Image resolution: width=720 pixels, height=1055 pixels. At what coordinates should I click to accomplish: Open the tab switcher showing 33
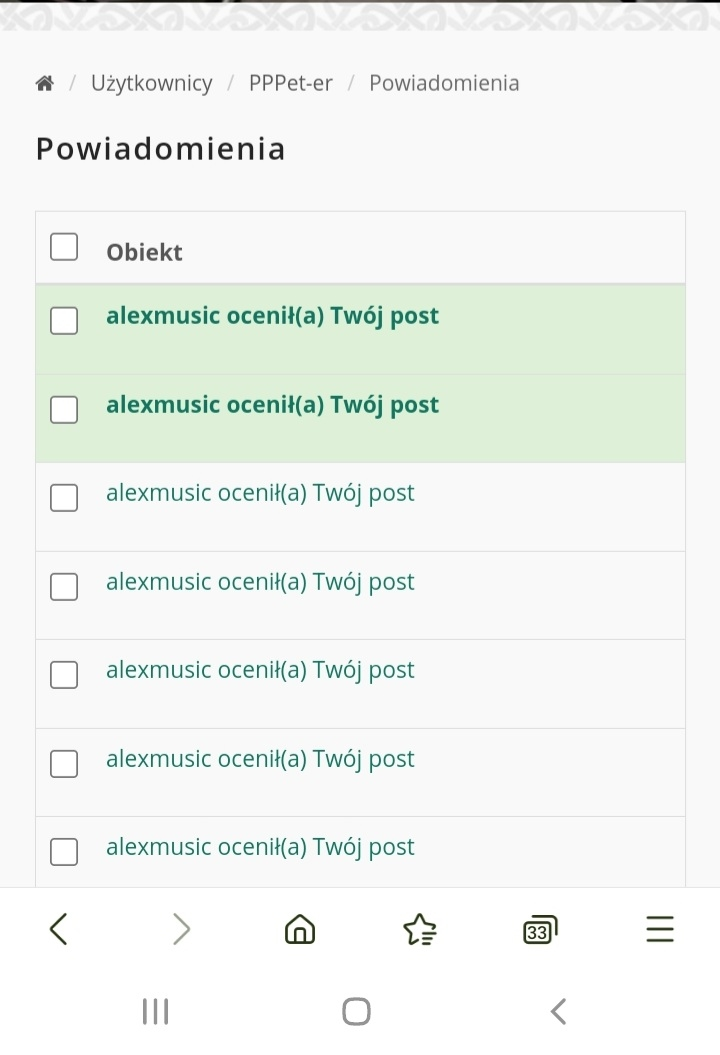539,930
